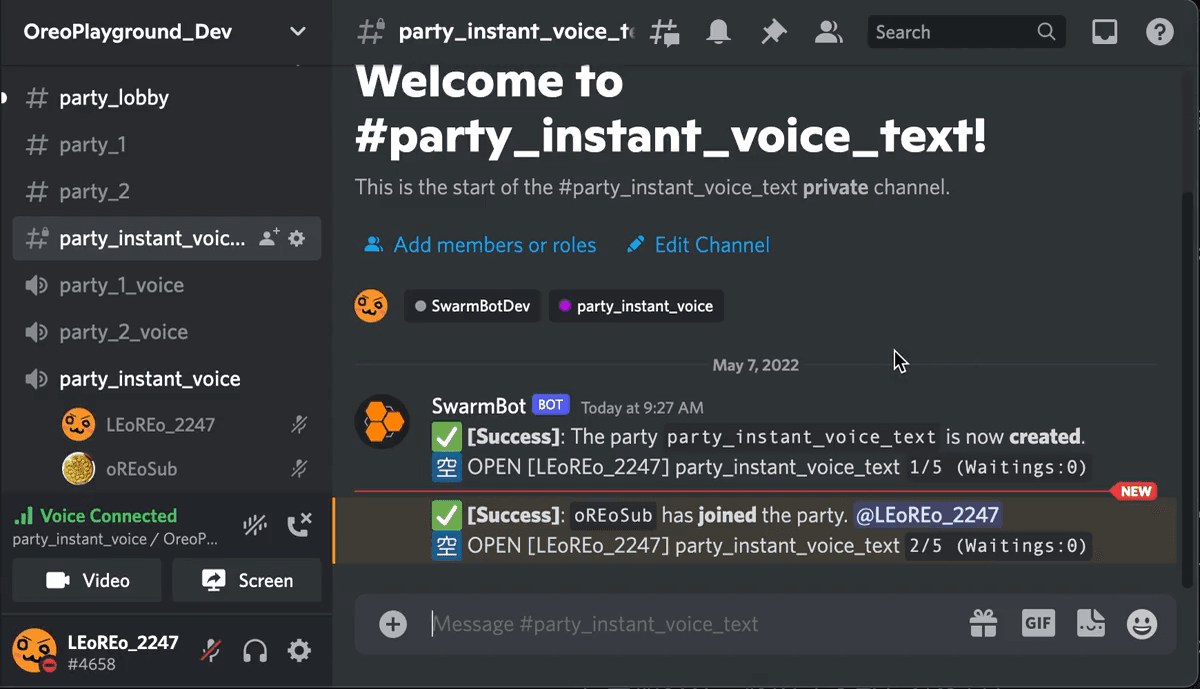Viewport: 1200px width, 689px height.
Task: Open the attachment plus menu
Action: [393, 624]
